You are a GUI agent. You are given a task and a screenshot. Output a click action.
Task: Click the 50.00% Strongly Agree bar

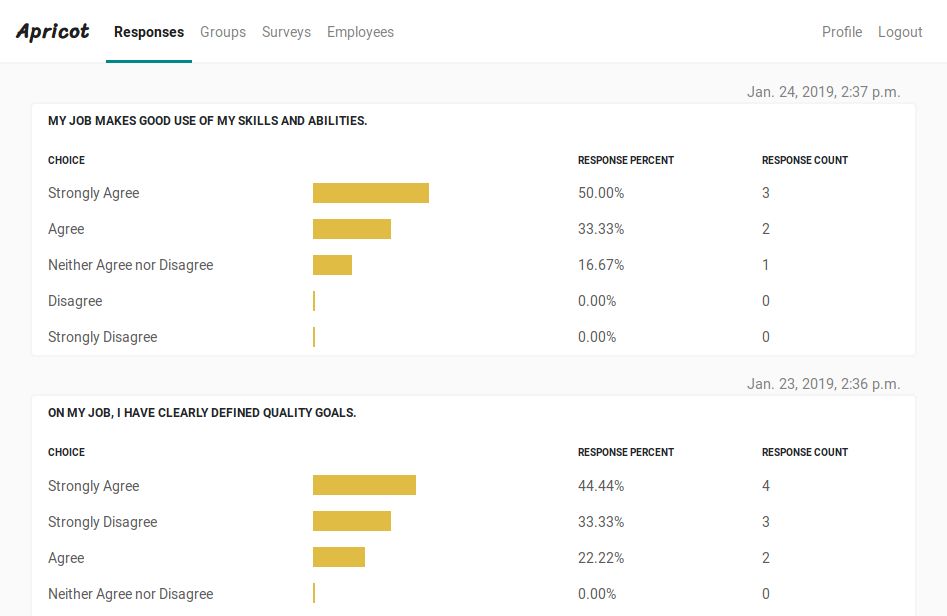(x=371, y=193)
